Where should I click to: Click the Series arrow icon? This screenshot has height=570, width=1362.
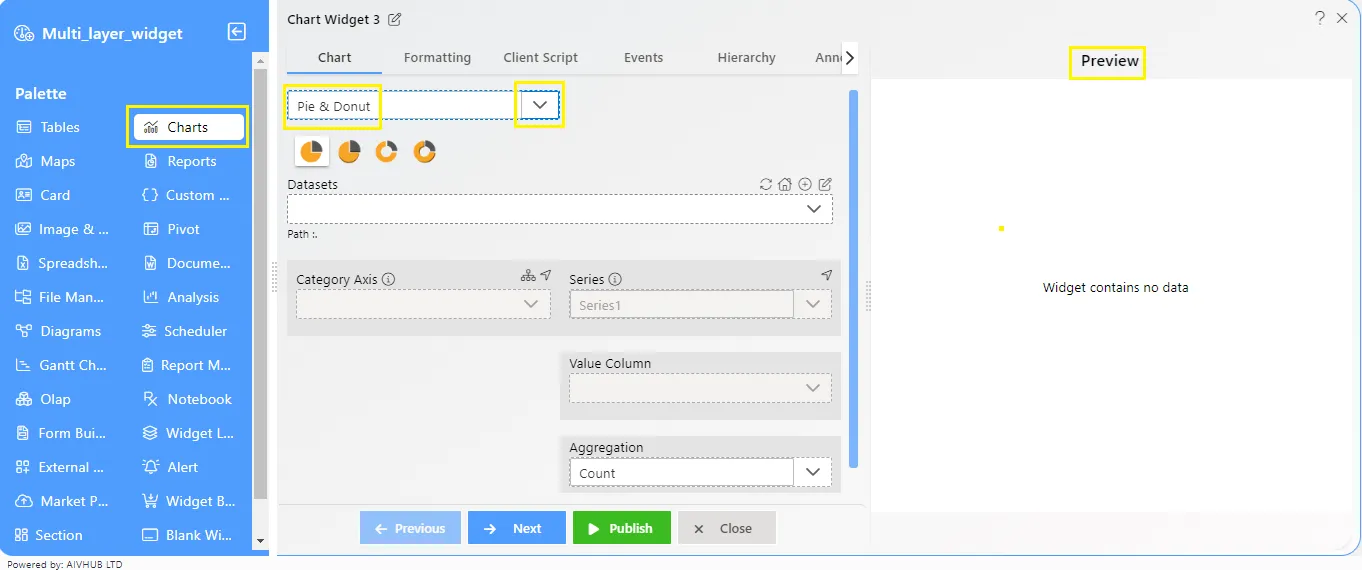coord(826,275)
